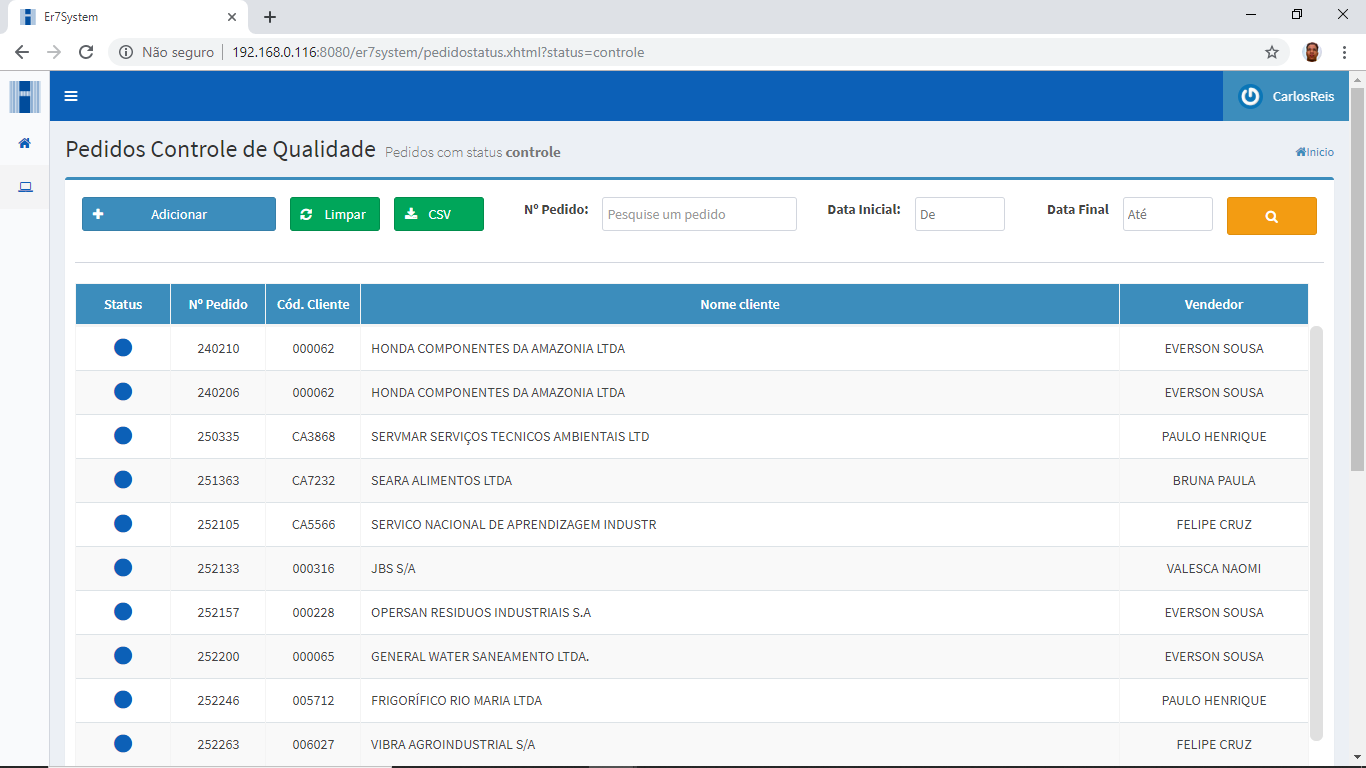Close the Er7System browser tab
This screenshot has width=1366, height=768.
[232, 17]
